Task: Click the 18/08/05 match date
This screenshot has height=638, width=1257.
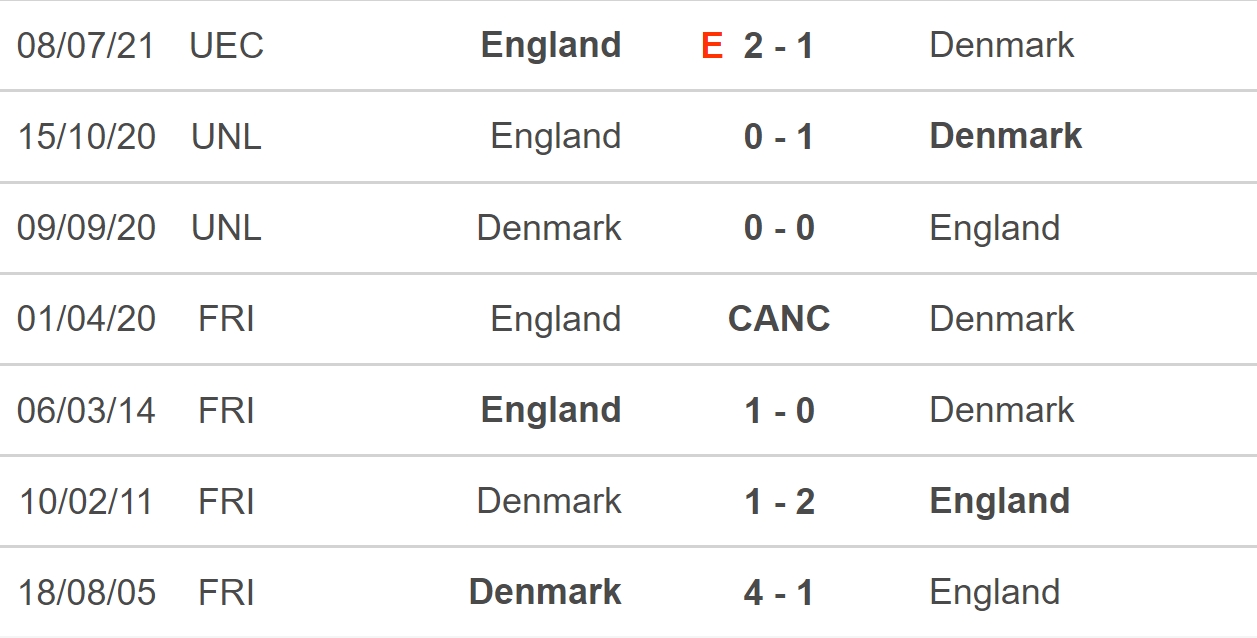Action: (x=87, y=593)
